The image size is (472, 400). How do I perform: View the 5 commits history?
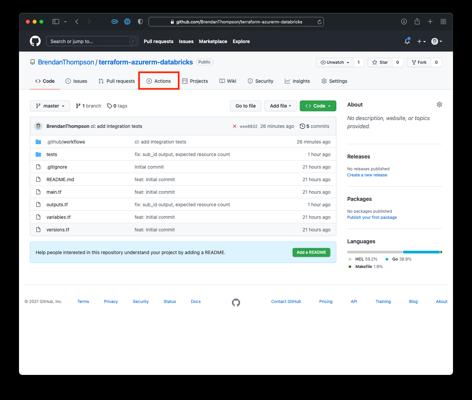pos(314,126)
